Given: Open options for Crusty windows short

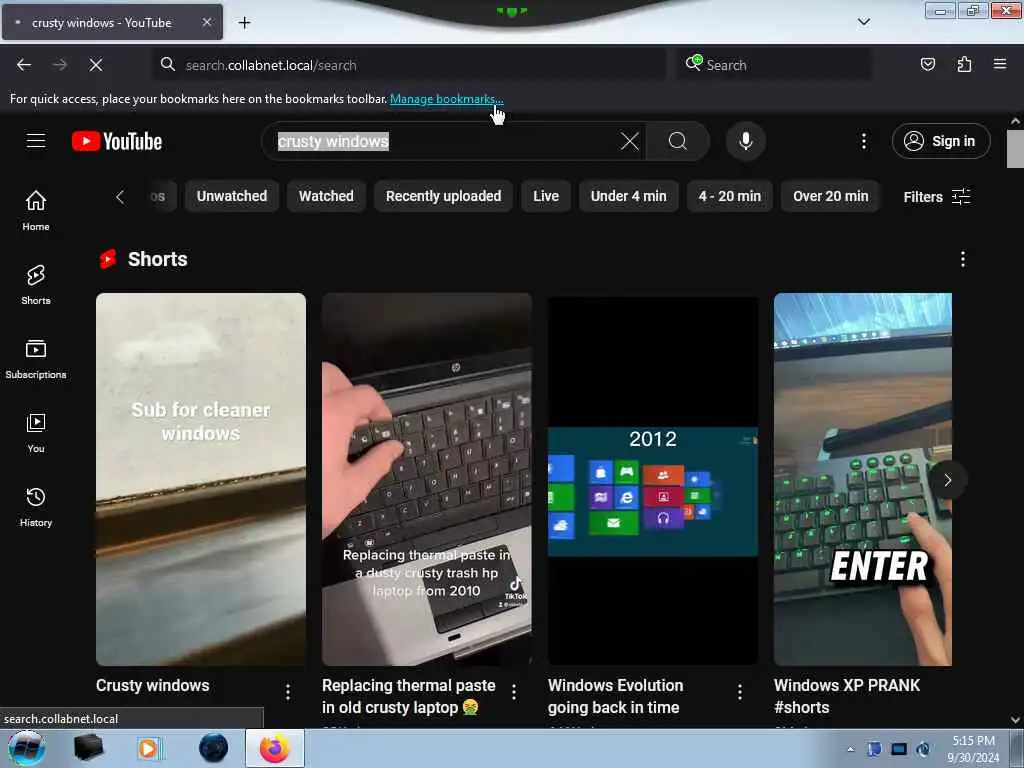Looking at the screenshot, I should point(288,692).
